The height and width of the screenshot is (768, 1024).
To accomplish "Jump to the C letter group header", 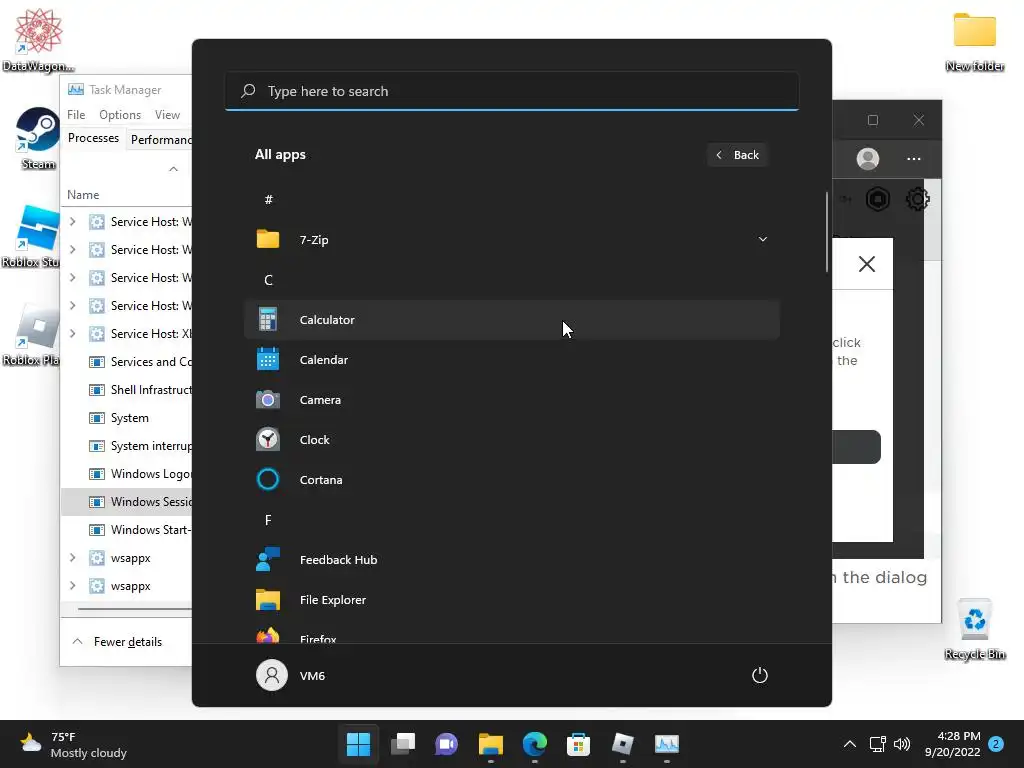I will click(x=268, y=280).
